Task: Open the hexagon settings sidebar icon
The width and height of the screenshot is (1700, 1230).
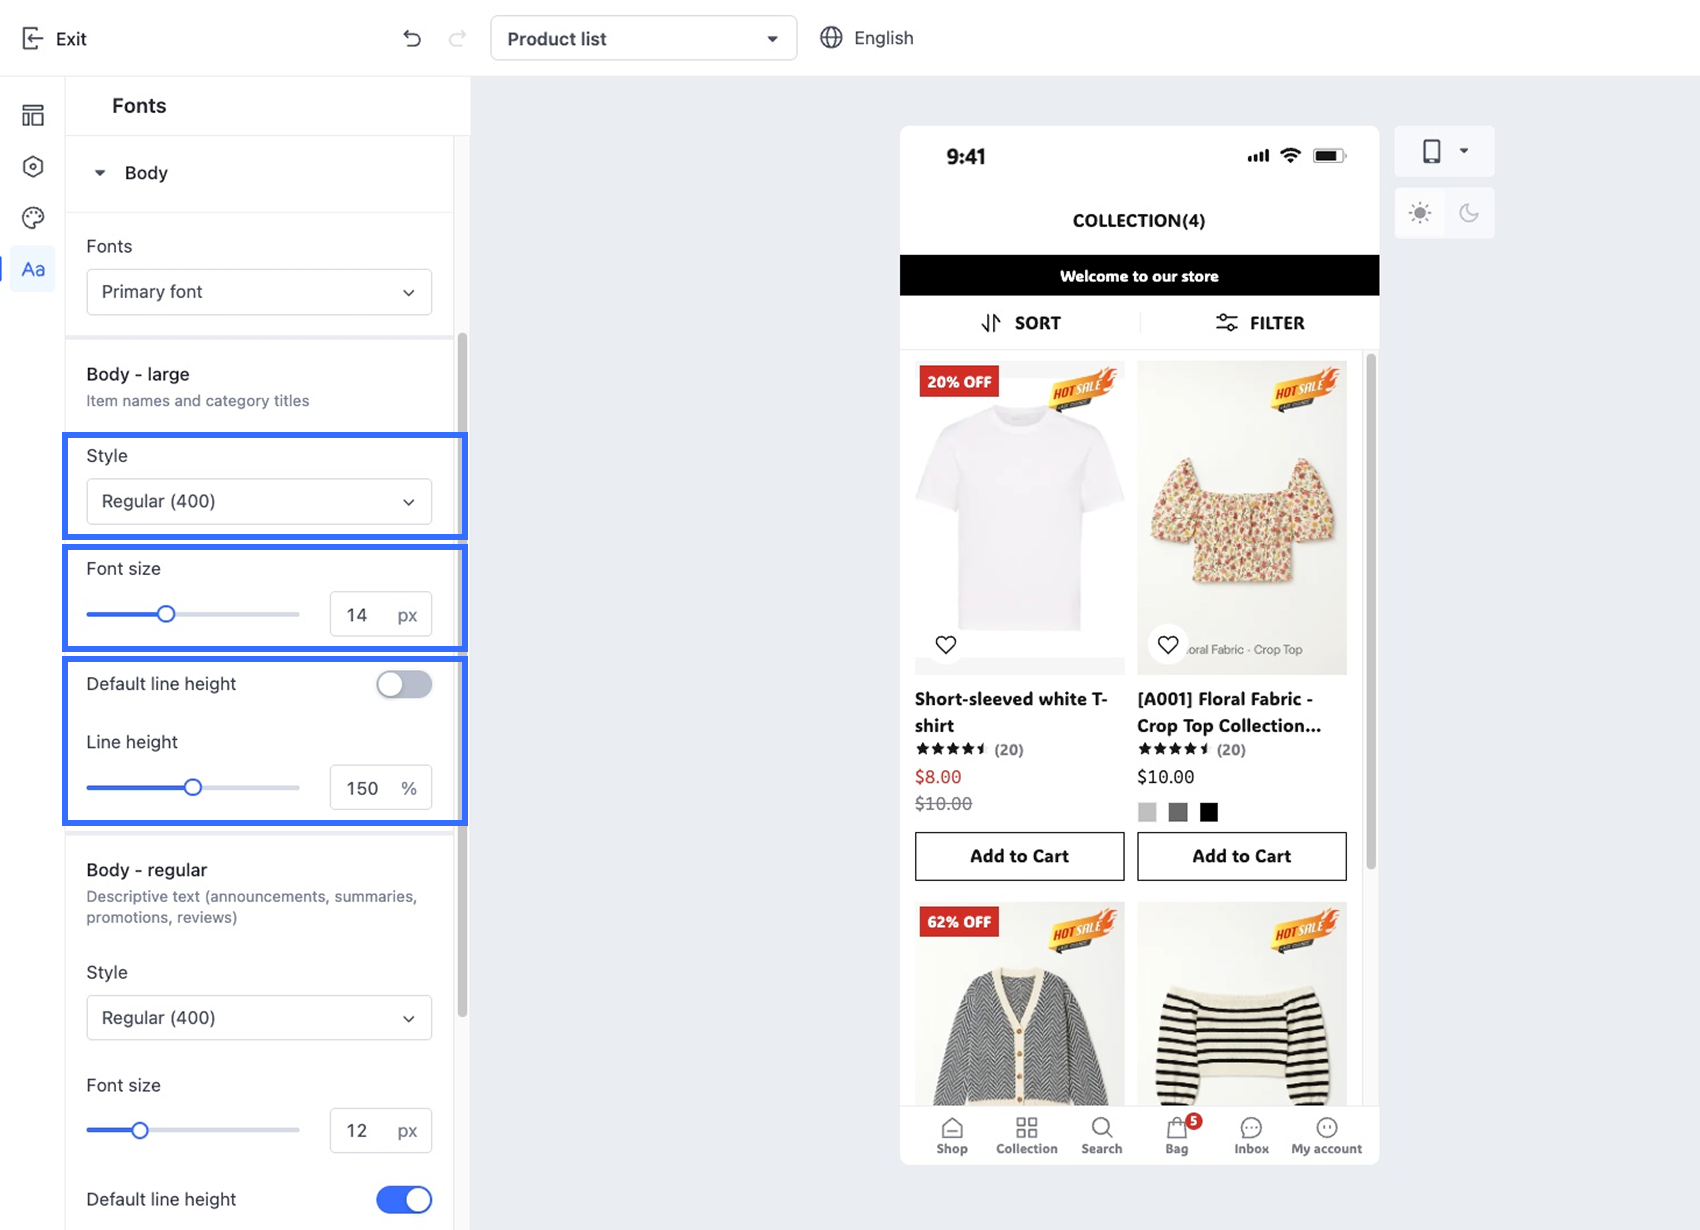Action: tap(33, 167)
